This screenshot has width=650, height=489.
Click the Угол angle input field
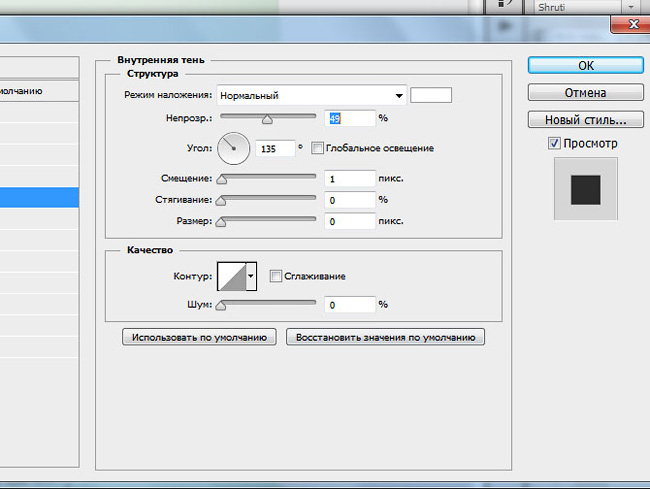[275, 148]
